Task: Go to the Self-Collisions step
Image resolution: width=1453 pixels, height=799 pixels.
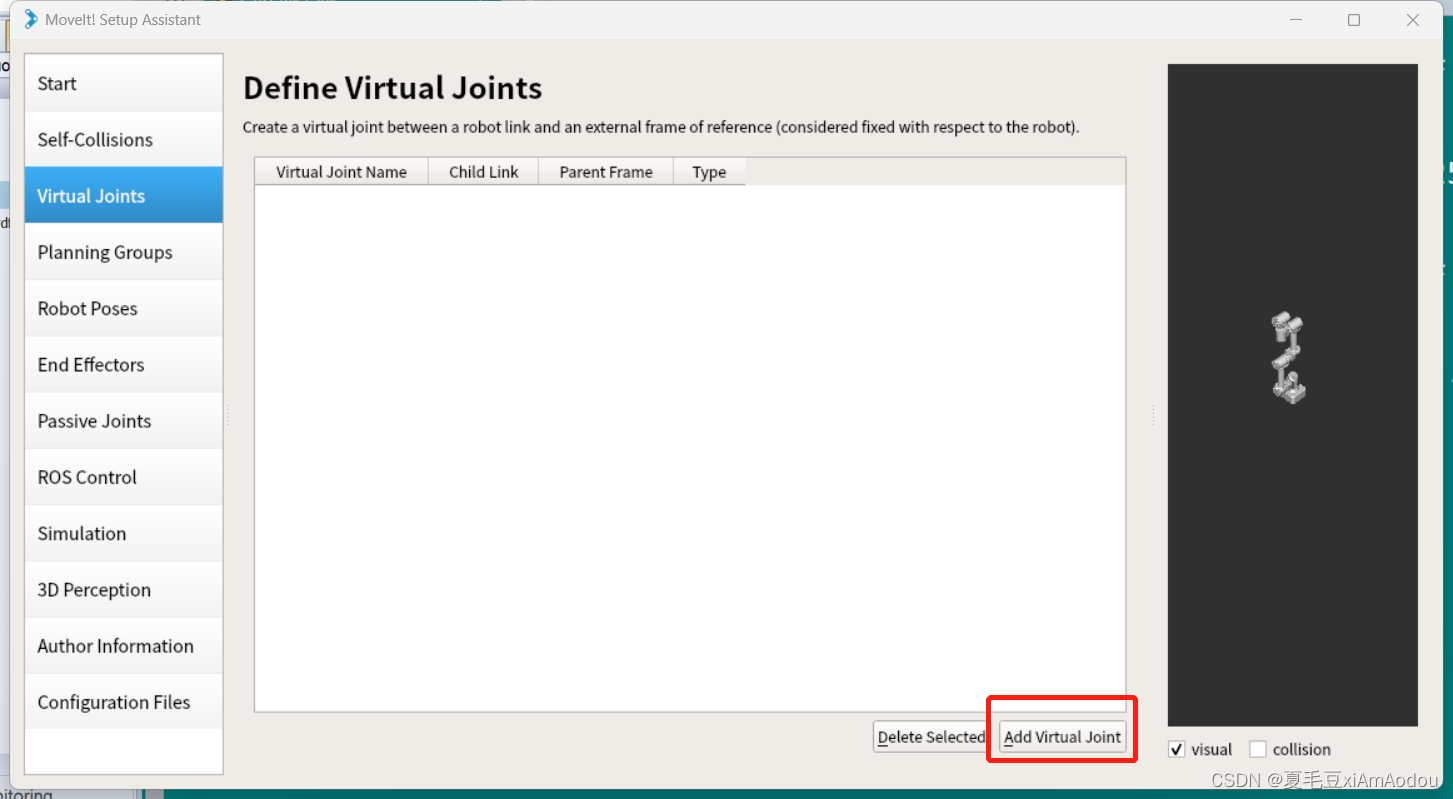Action: tap(124, 139)
